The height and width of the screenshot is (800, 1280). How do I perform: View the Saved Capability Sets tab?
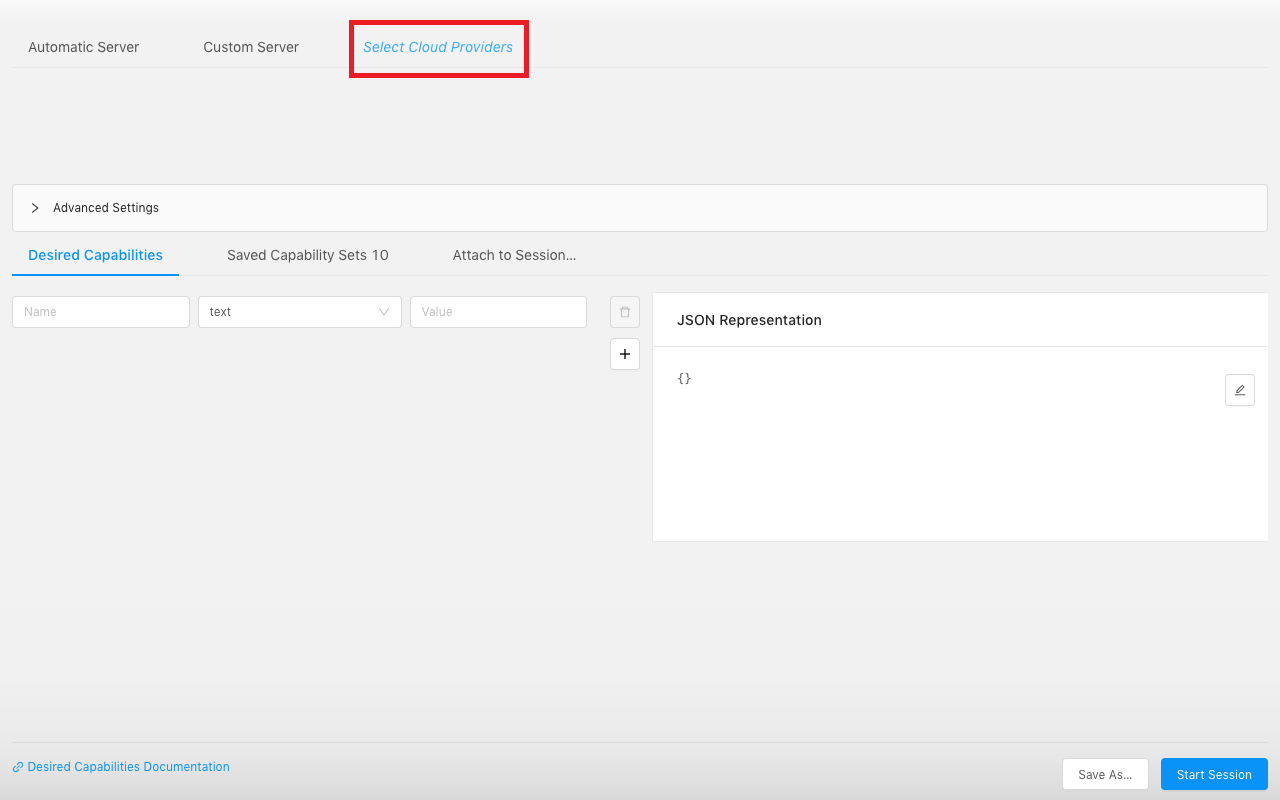tap(307, 255)
